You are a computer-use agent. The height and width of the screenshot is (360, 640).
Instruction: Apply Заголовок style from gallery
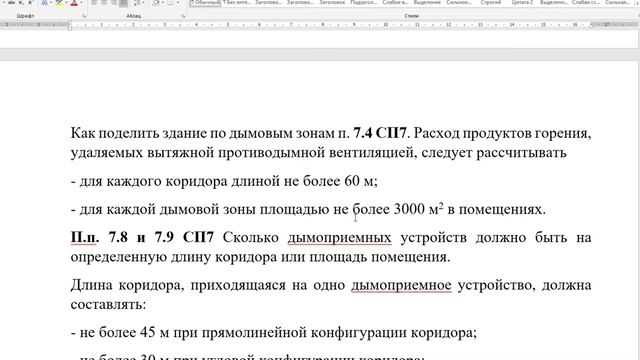pyautogui.click(x=332, y=2)
